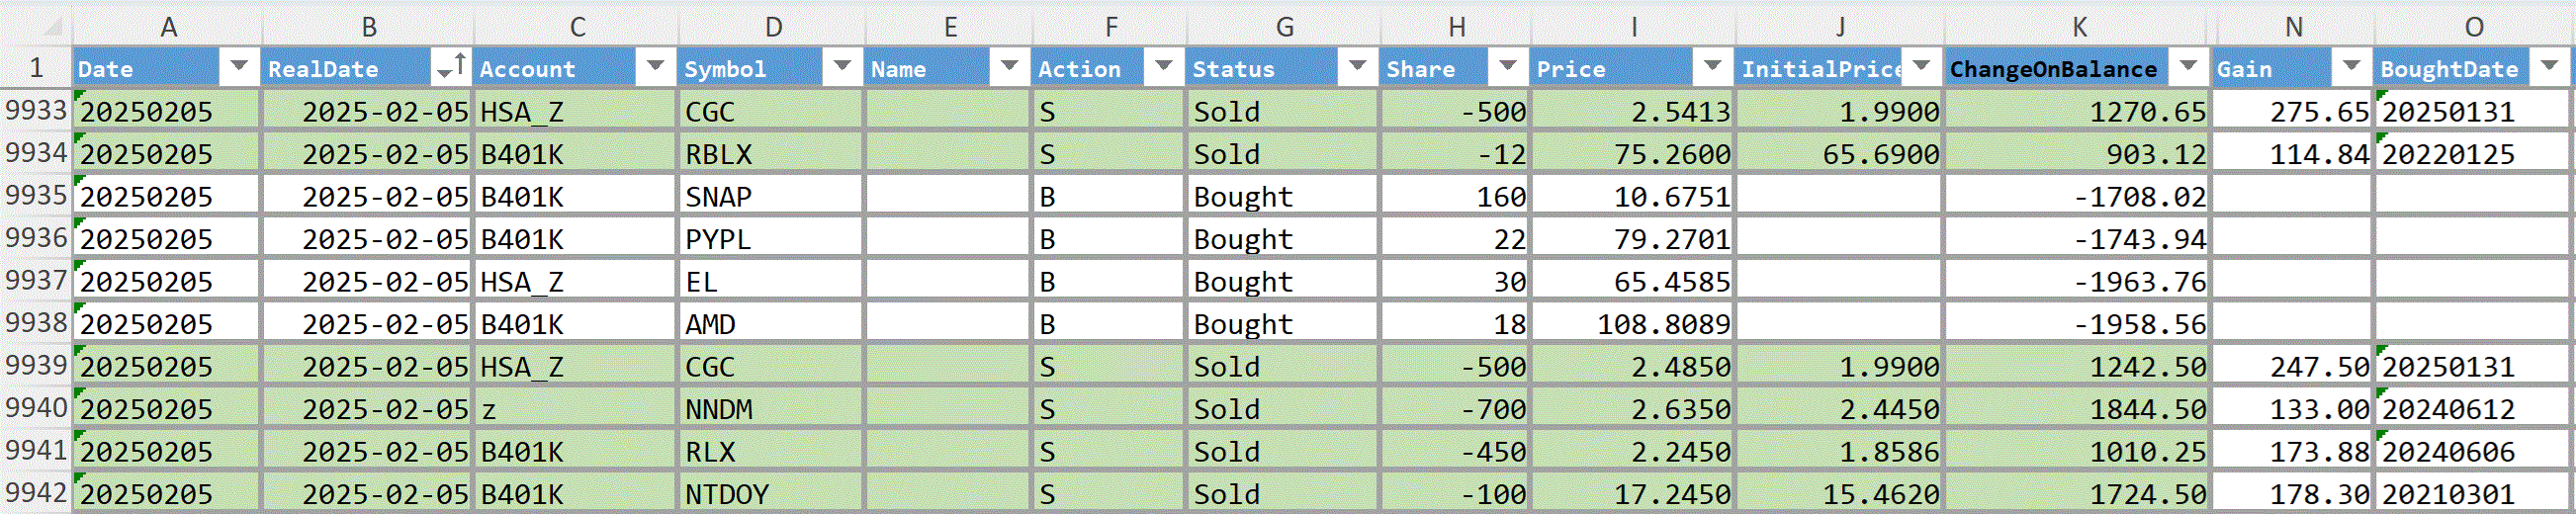Select column header D
Viewport: 2576px width, 514px height.
[x=772, y=26]
